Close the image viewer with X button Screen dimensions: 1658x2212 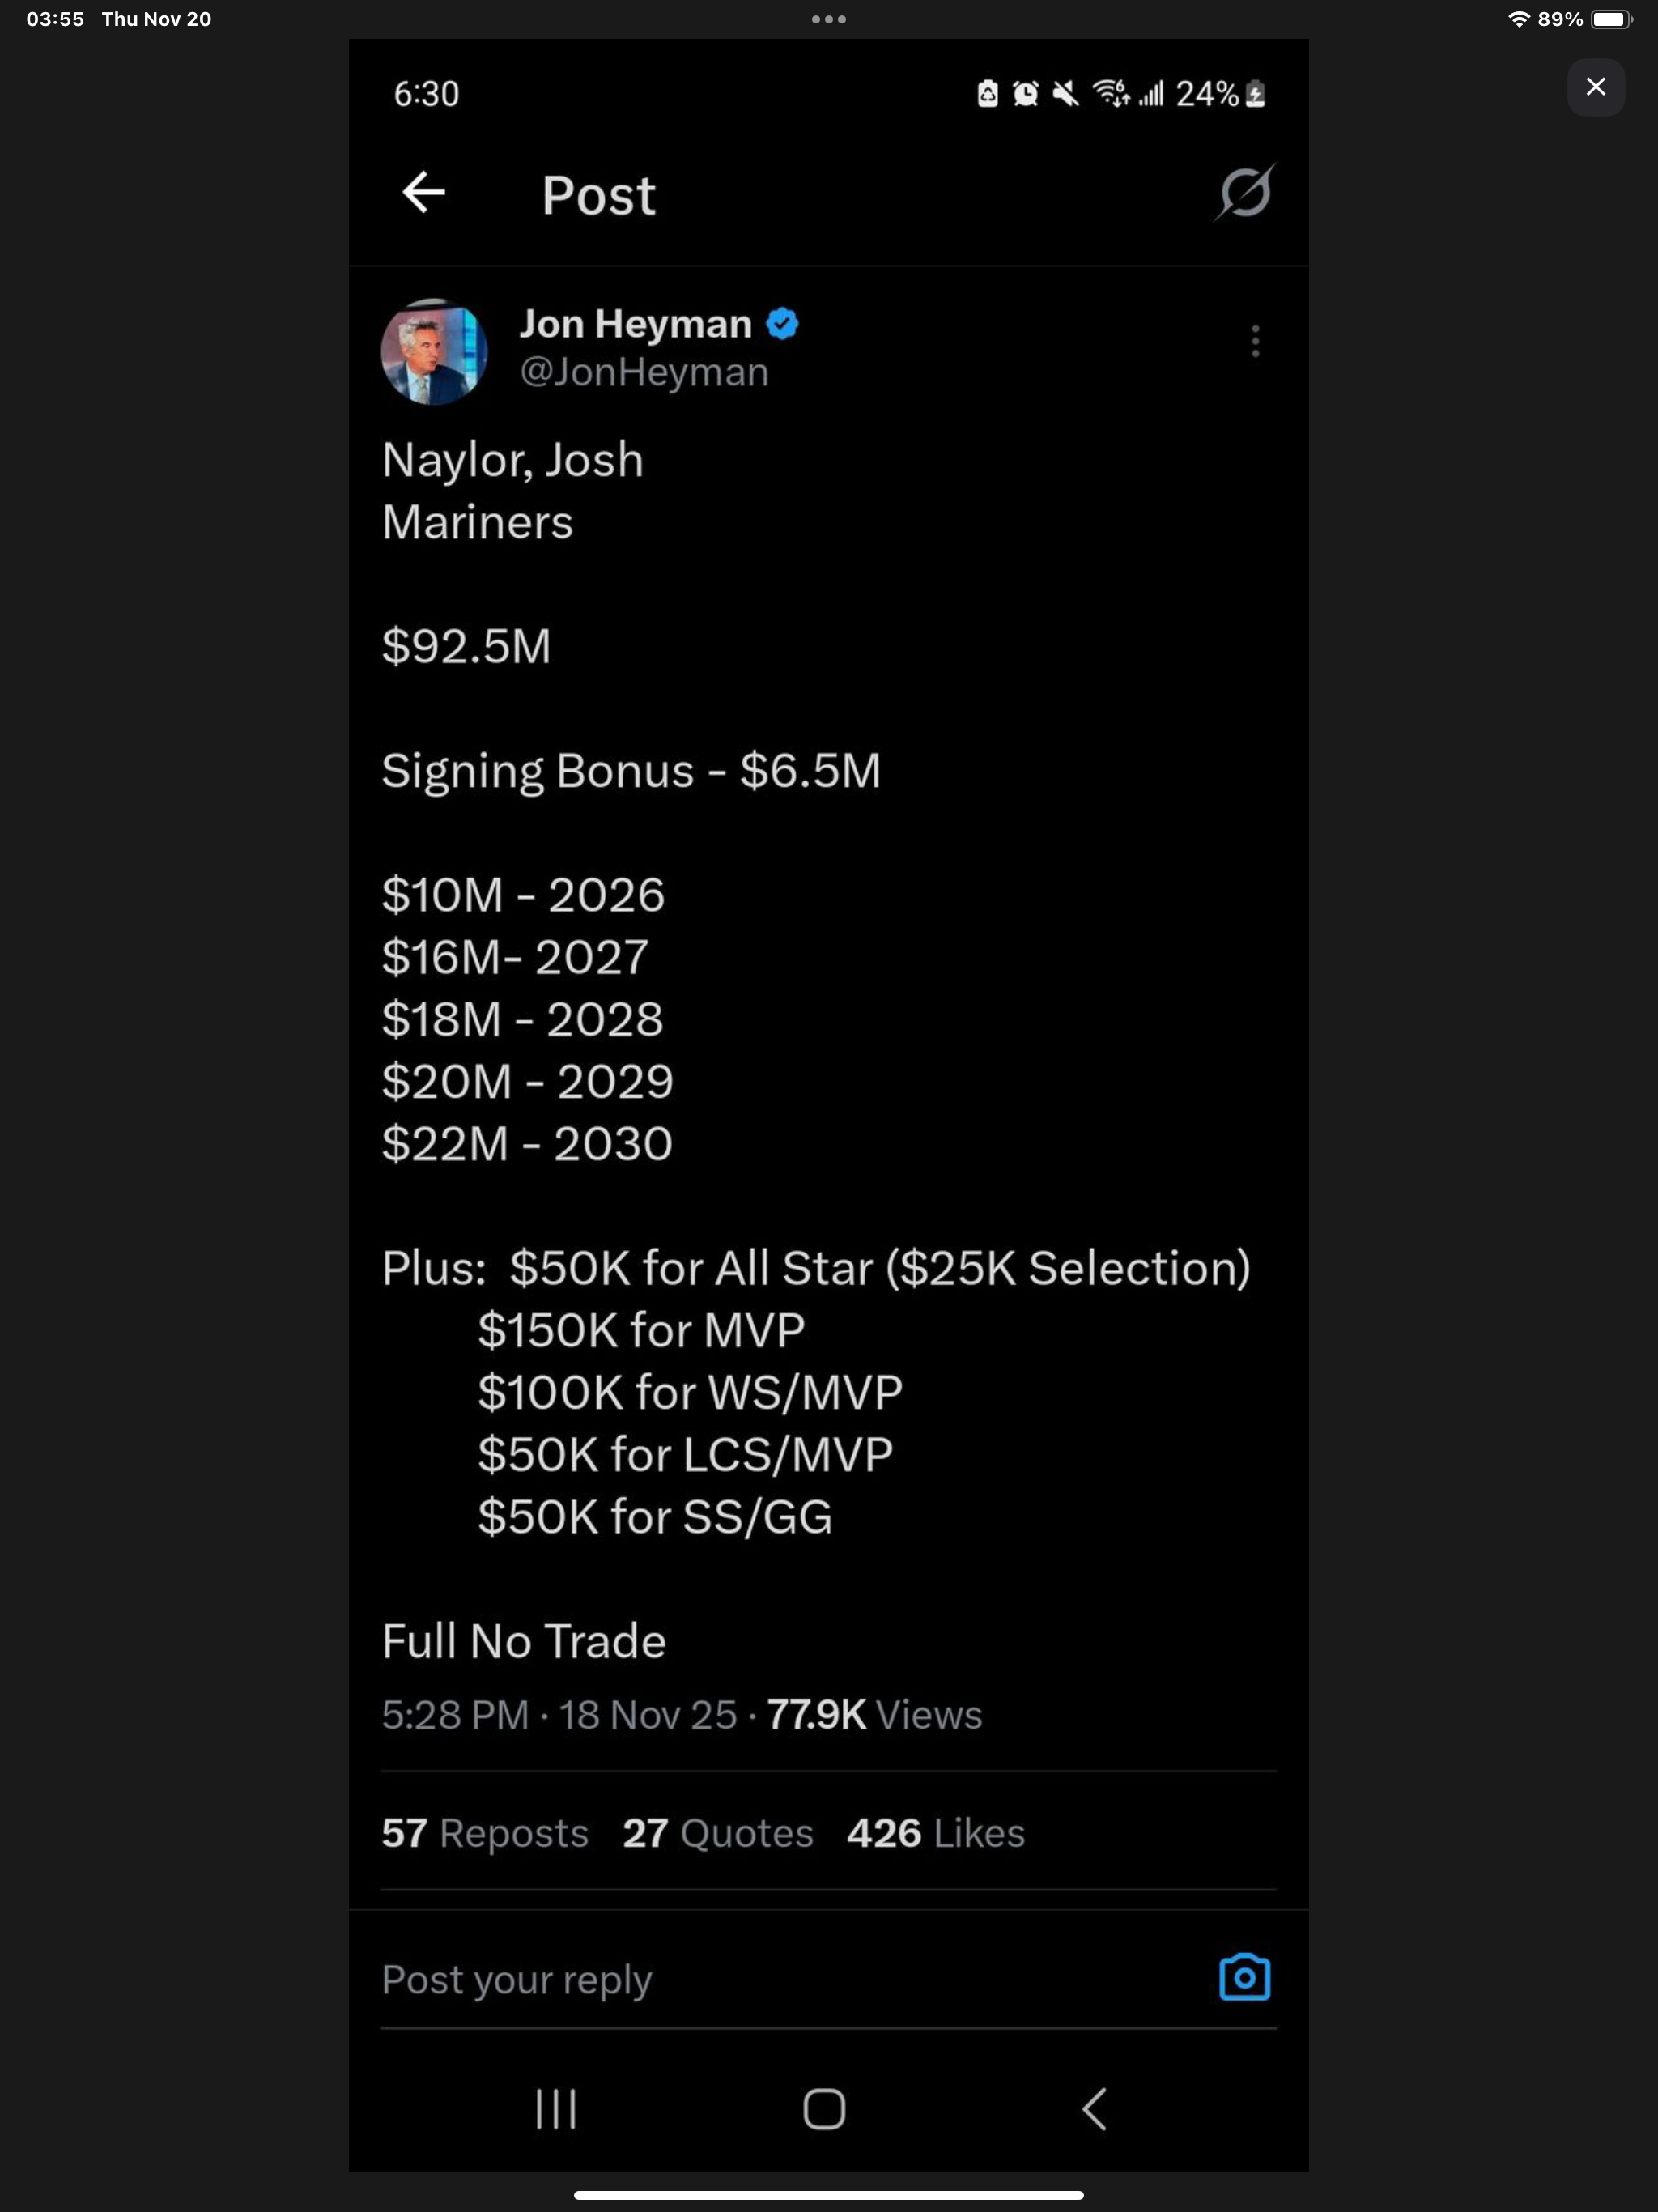[x=1595, y=87]
